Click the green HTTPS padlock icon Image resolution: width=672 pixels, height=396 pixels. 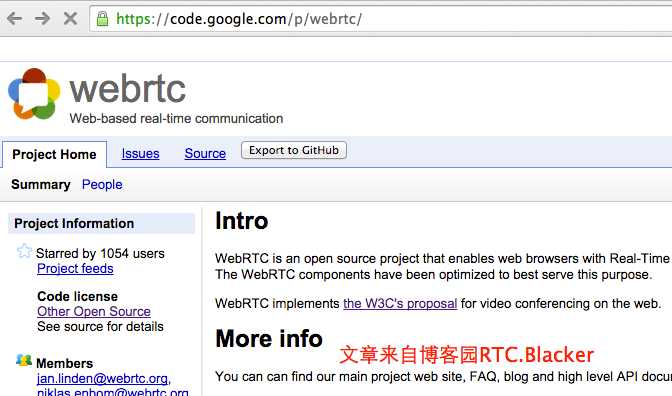point(102,19)
